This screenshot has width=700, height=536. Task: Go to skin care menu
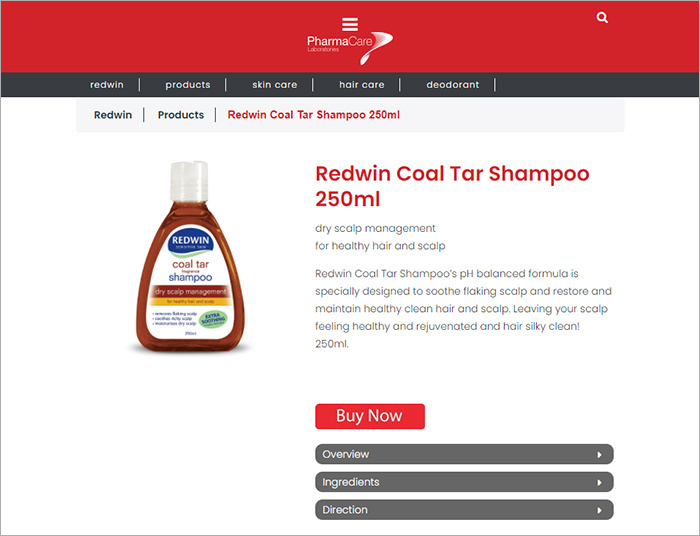click(275, 85)
